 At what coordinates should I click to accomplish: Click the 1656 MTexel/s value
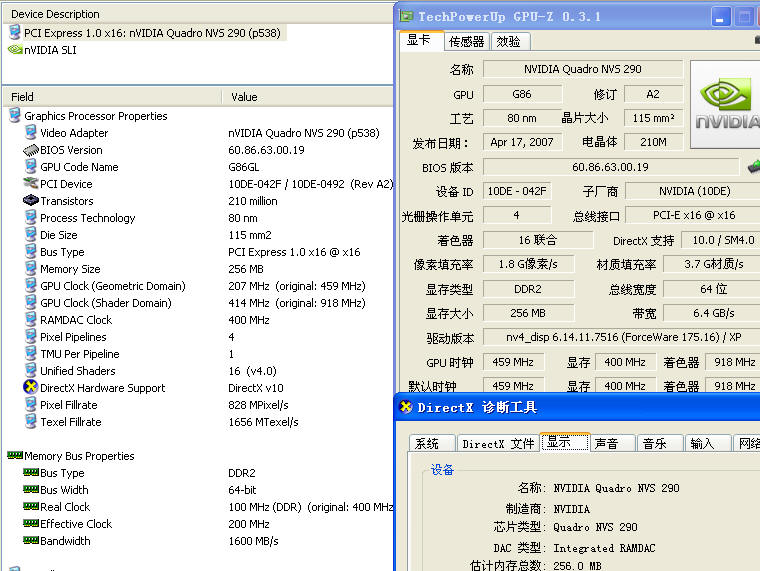(263, 422)
